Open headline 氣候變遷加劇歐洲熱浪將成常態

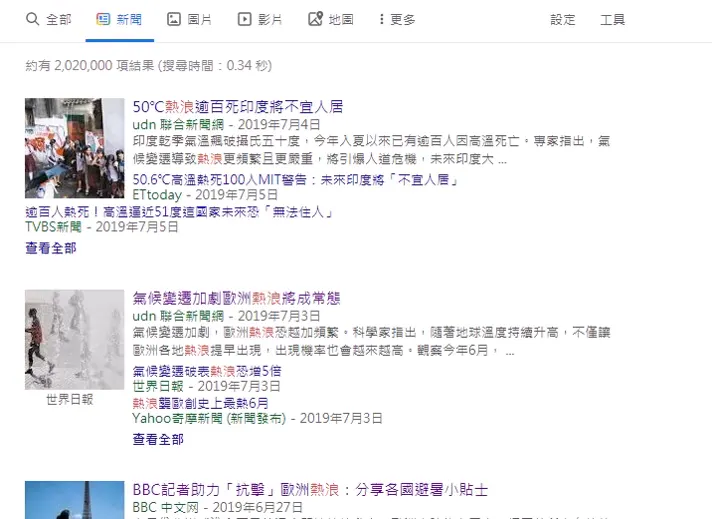[237, 298]
